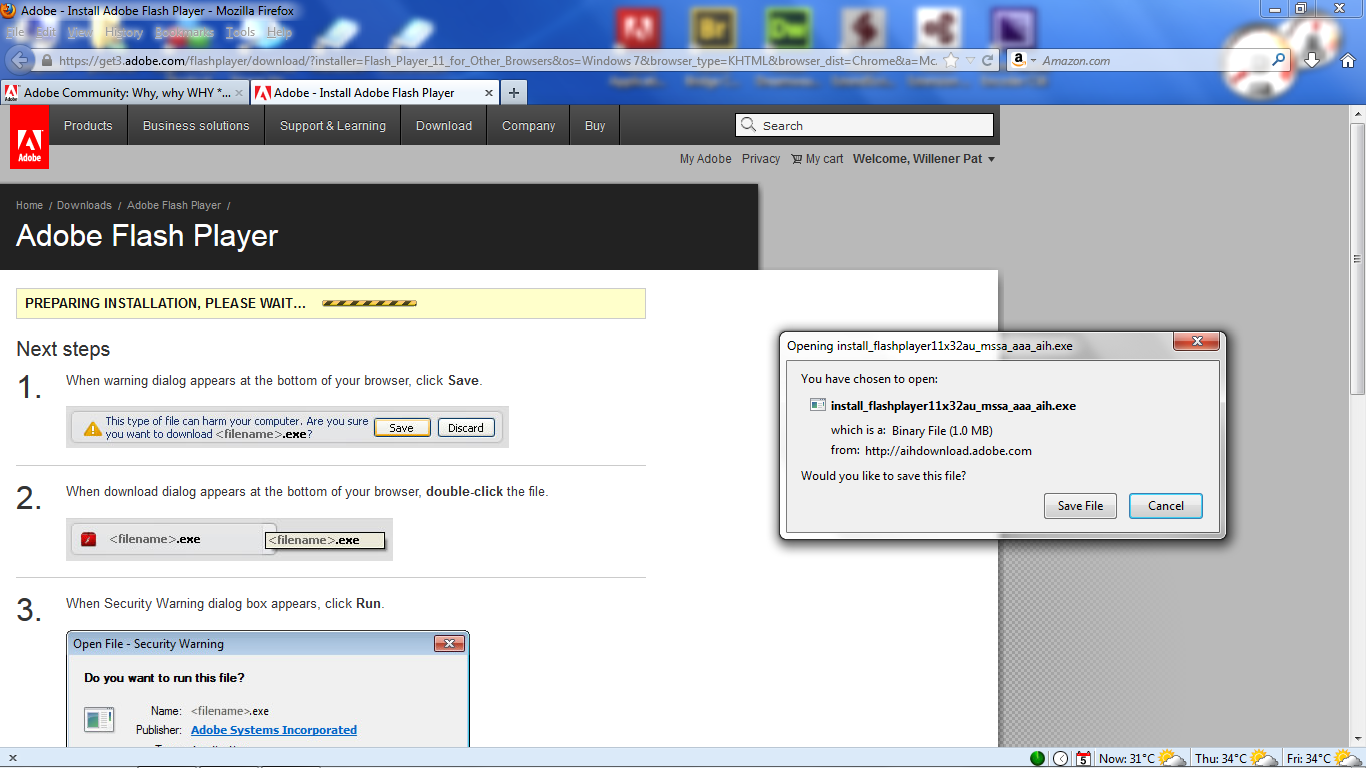This screenshot has height=768, width=1366.
Task: Close the Adobe Community tab
Action: point(239,93)
